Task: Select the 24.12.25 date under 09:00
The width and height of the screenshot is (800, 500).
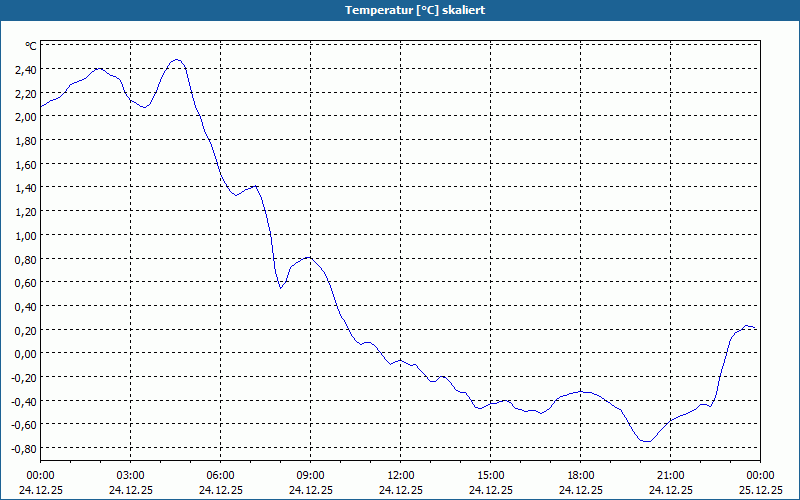Action: (311, 490)
